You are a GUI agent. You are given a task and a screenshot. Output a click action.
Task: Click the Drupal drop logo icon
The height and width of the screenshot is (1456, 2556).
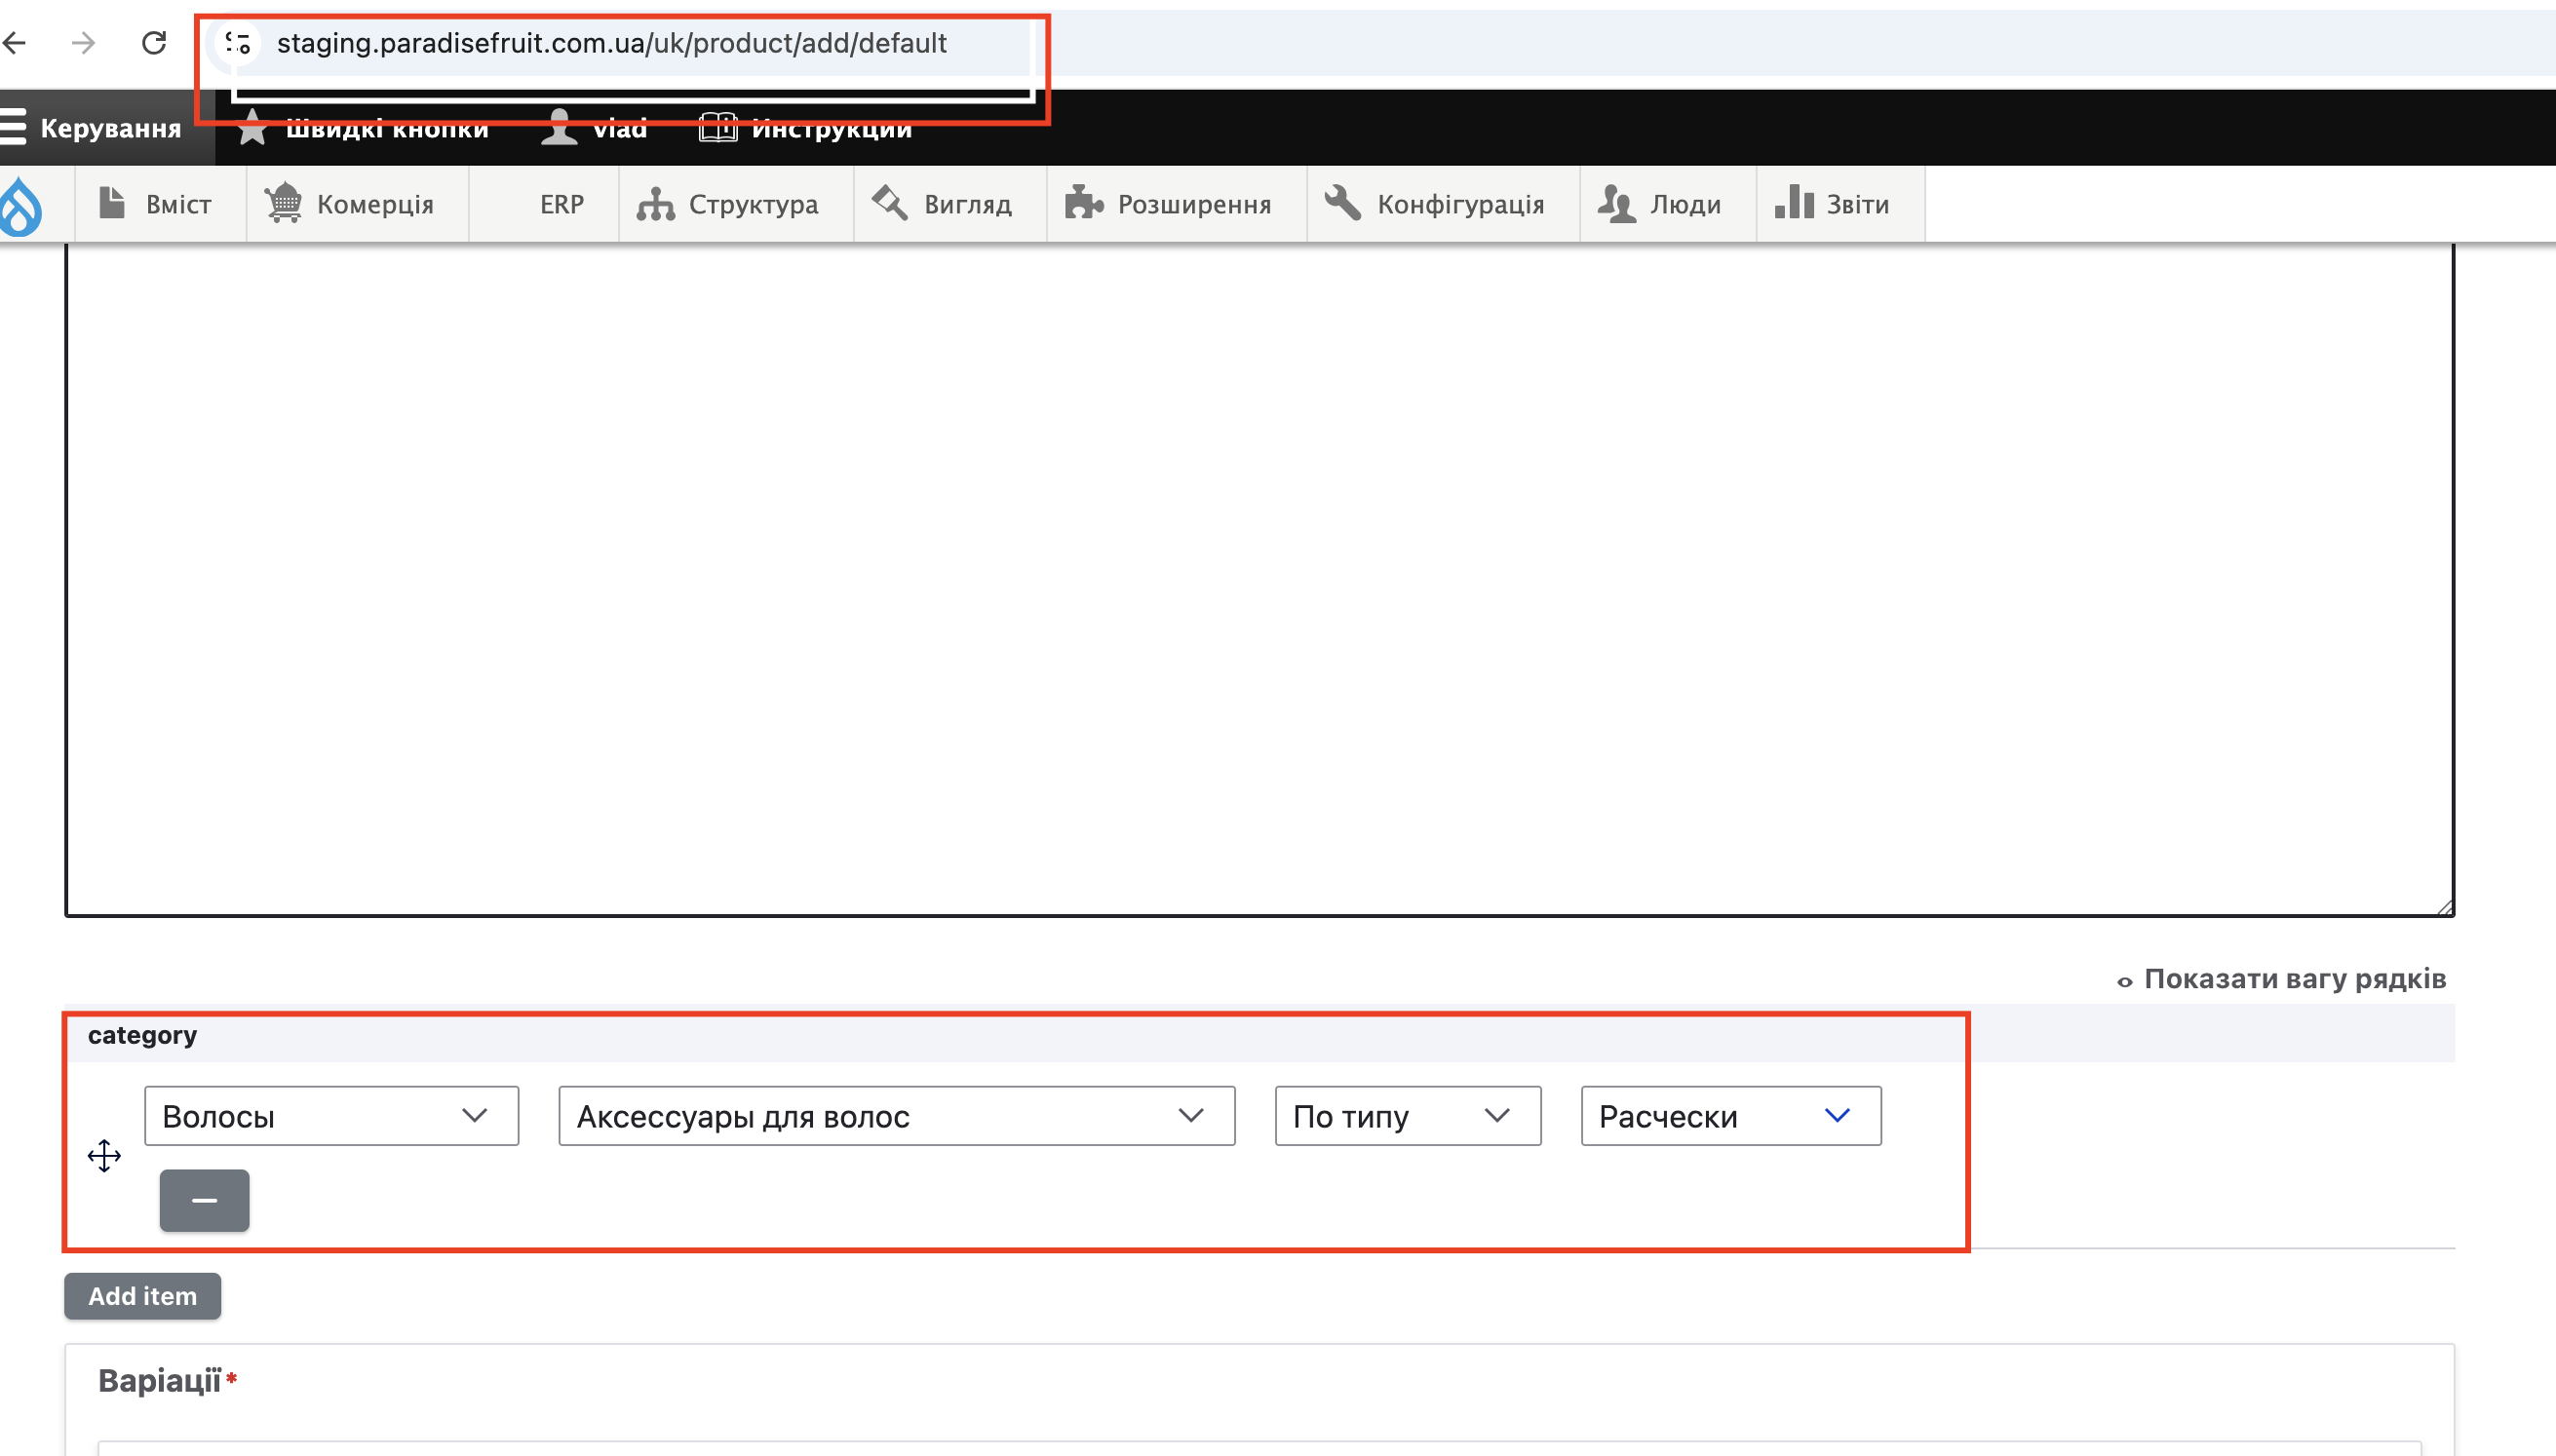22,206
